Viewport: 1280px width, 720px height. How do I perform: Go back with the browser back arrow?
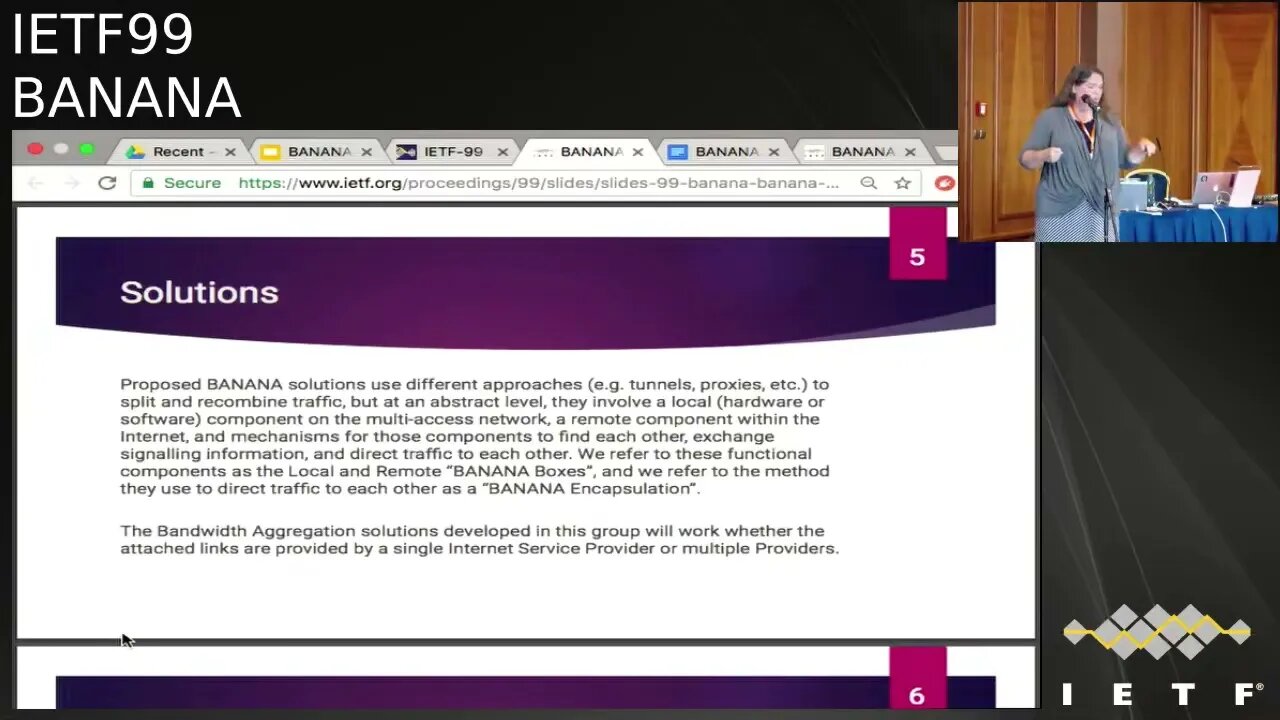click(35, 183)
